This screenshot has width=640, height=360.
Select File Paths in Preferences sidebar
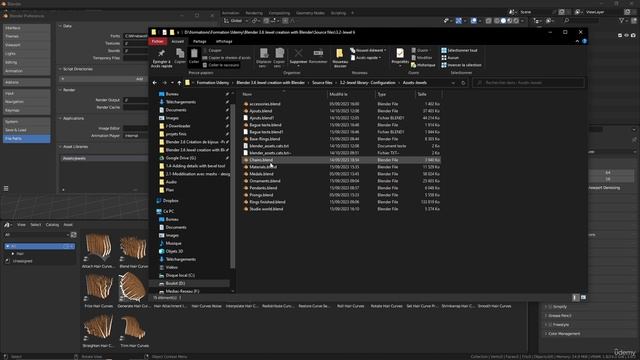[27, 139]
